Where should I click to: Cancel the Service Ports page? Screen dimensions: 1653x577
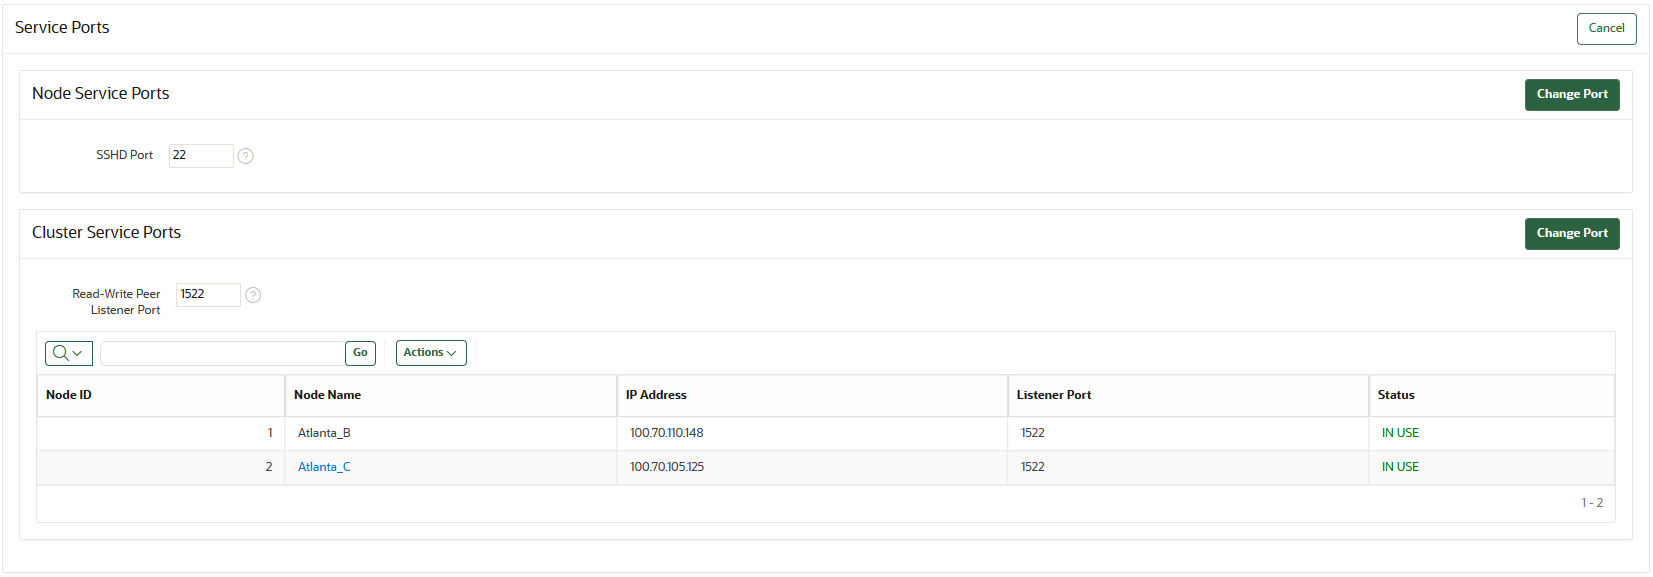tap(1606, 28)
